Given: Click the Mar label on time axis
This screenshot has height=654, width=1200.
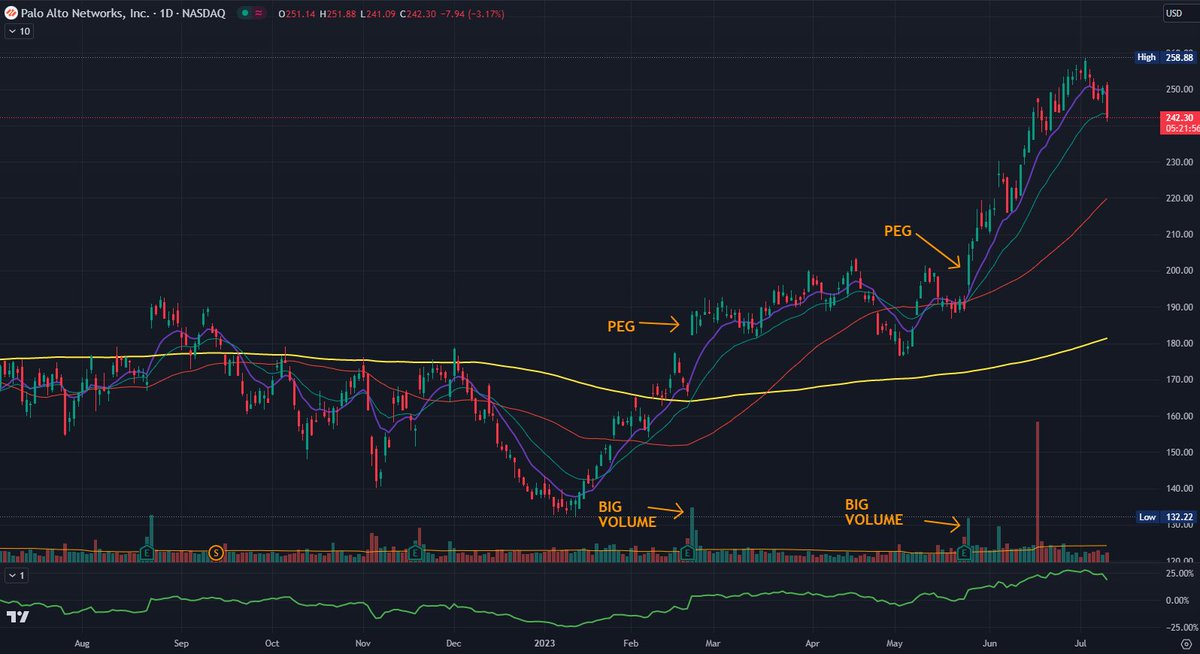Looking at the screenshot, I should 711,645.
